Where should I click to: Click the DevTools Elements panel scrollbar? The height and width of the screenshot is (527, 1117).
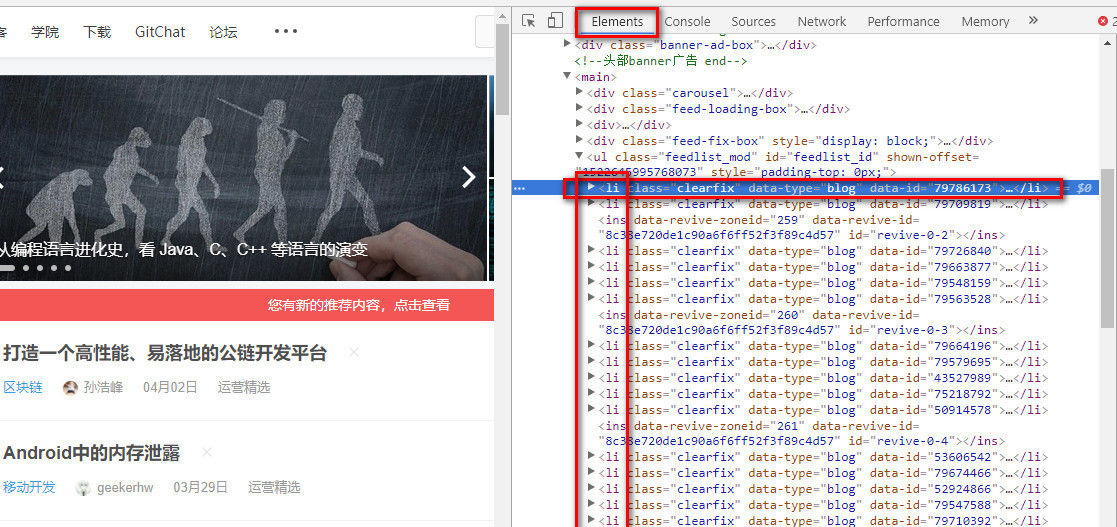coord(1107,249)
